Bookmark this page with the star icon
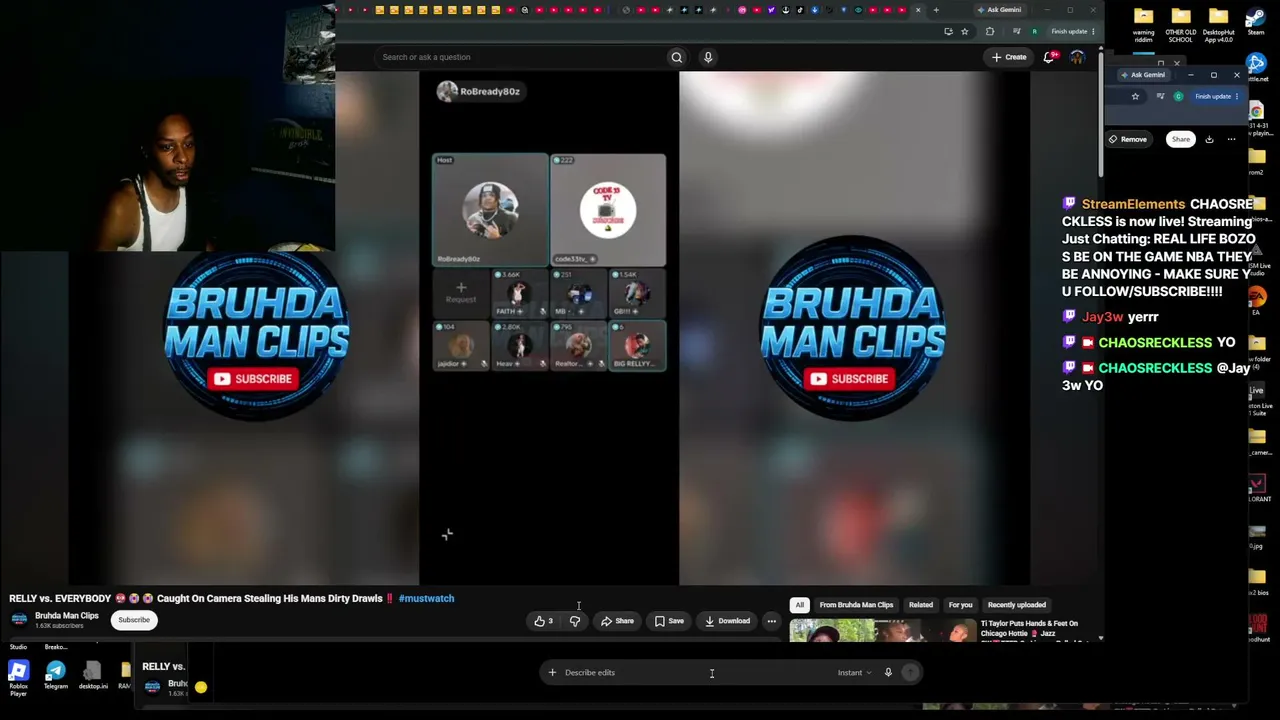Viewport: 1280px width, 720px height. pos(964,31)
